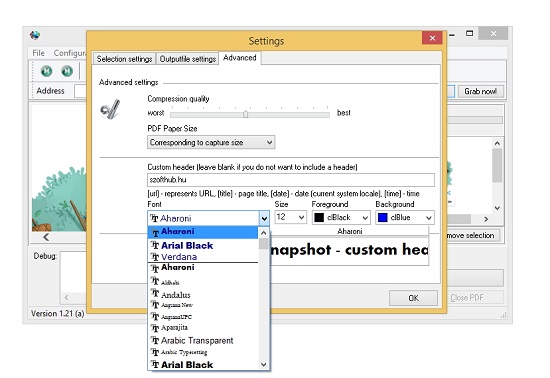Select the Aparajita font entry

(x=203, y=328)
